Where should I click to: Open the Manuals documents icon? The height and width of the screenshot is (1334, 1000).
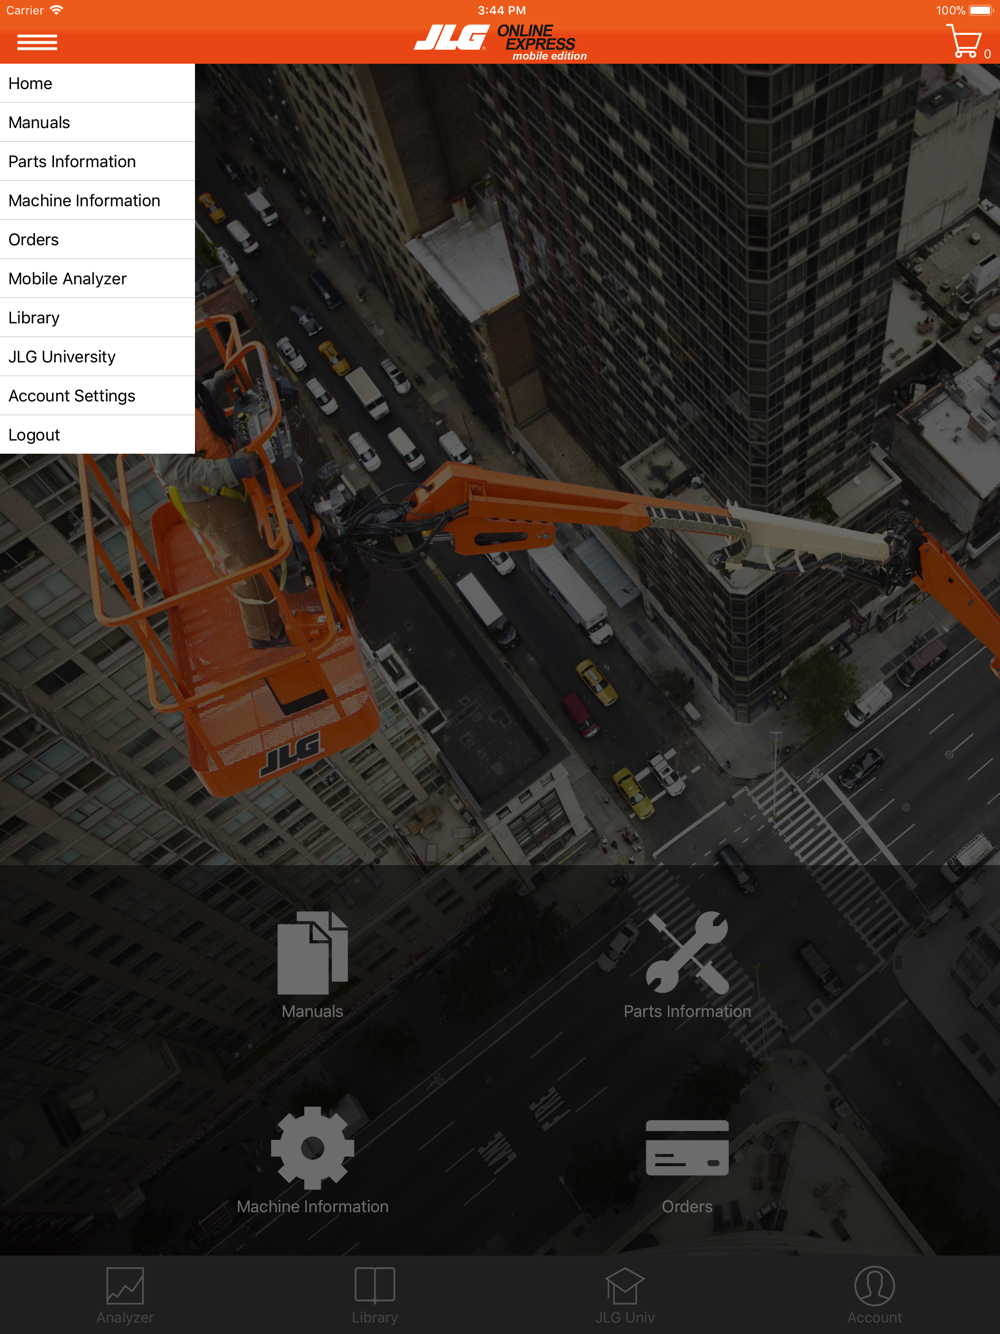(312, 953)
